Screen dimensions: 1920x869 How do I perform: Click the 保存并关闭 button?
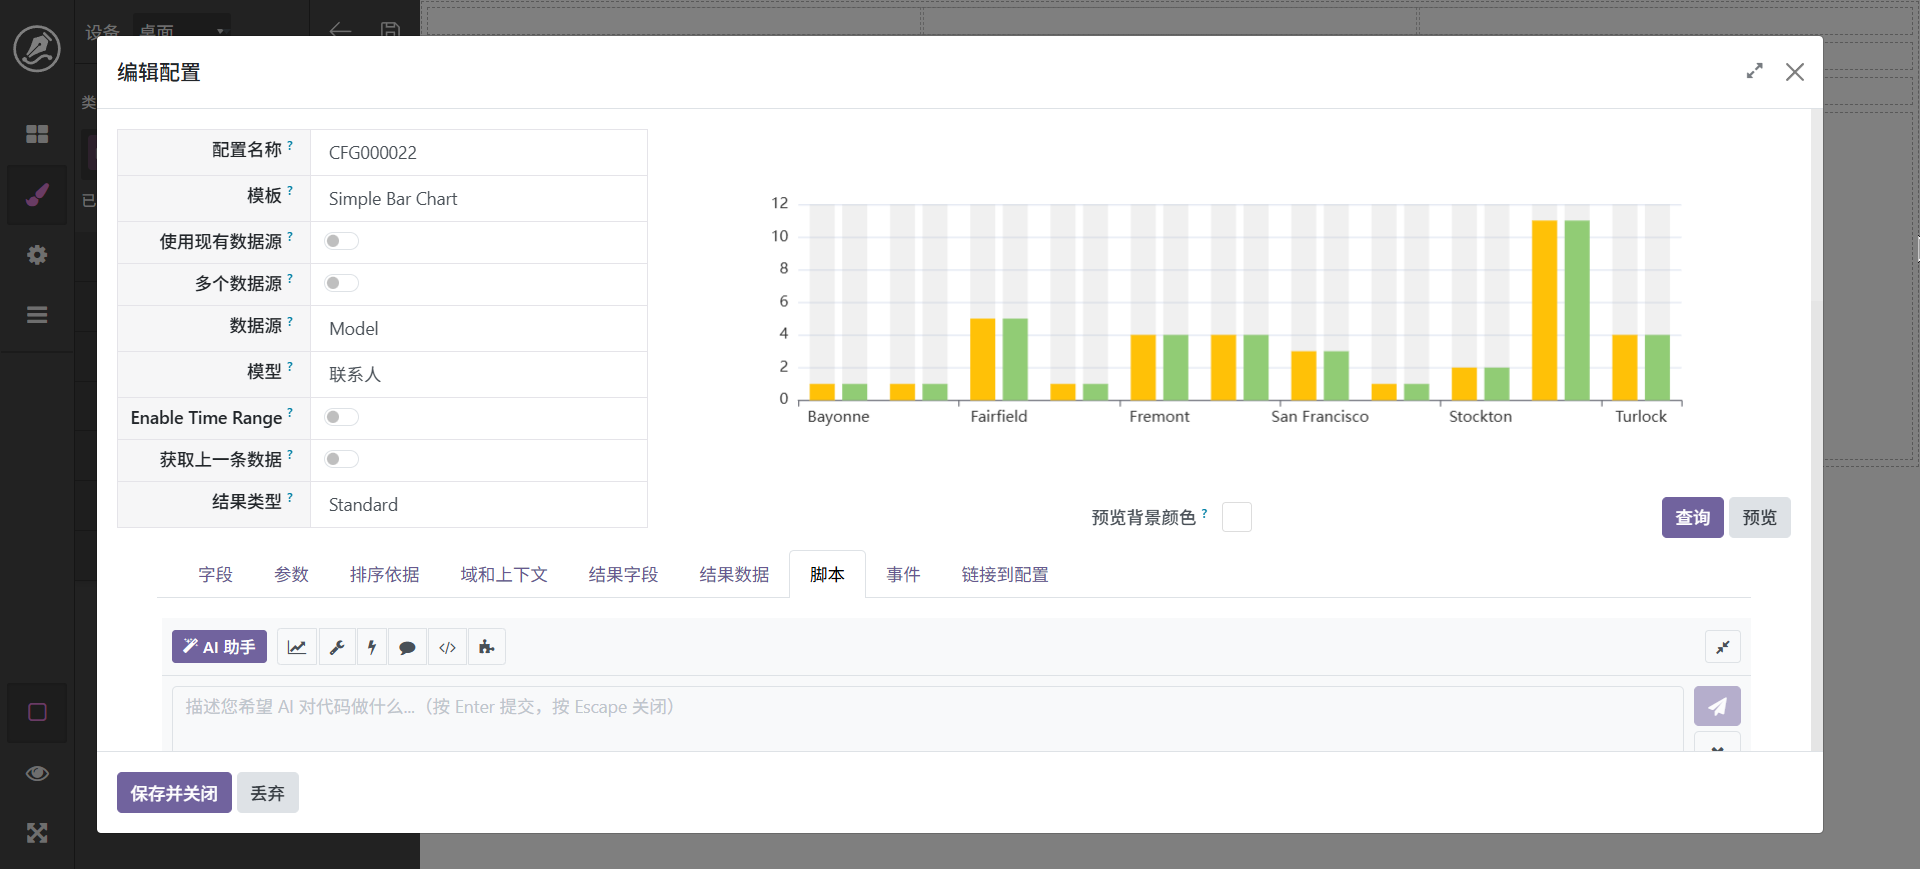point(174,793)
